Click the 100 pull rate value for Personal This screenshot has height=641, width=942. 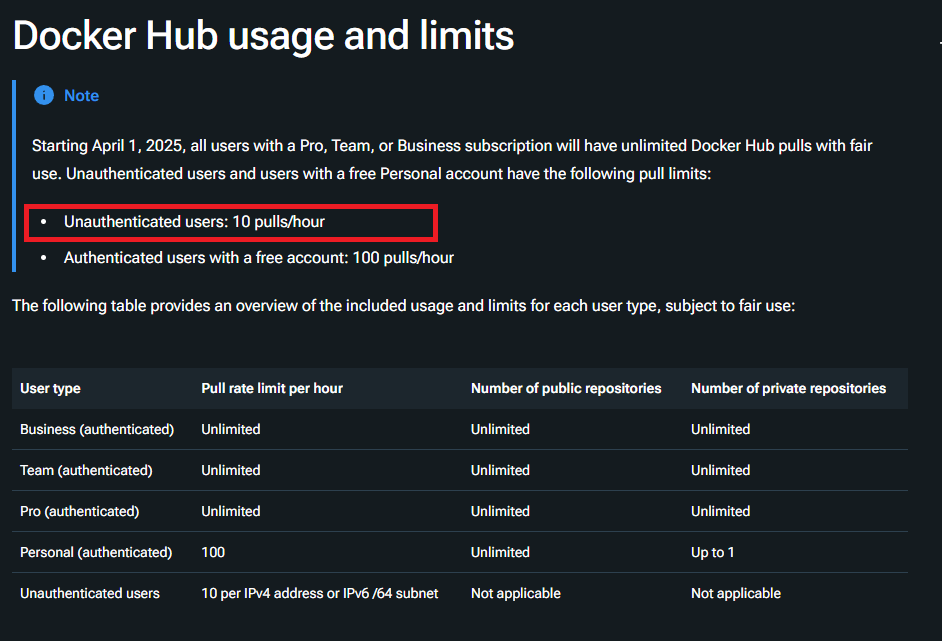click(213, 552)
